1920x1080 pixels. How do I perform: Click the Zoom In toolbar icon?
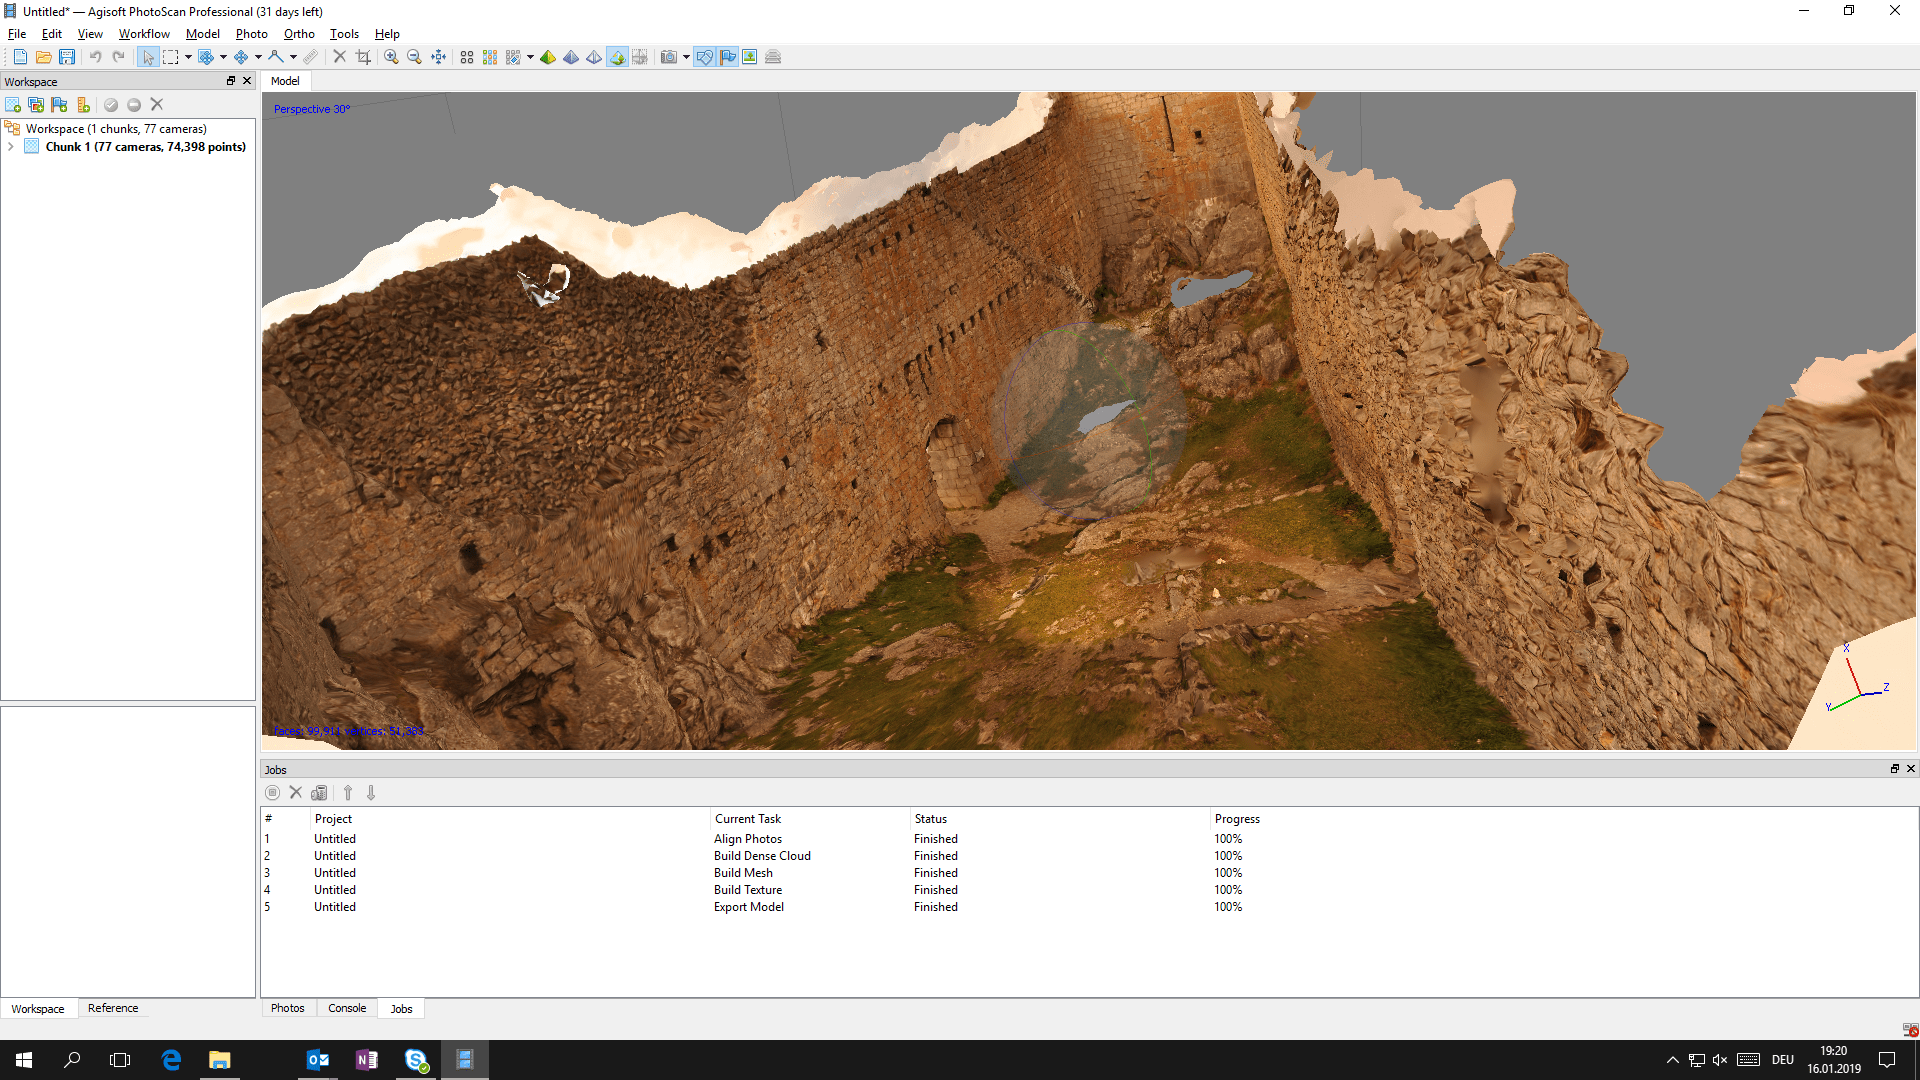(391, 57)
